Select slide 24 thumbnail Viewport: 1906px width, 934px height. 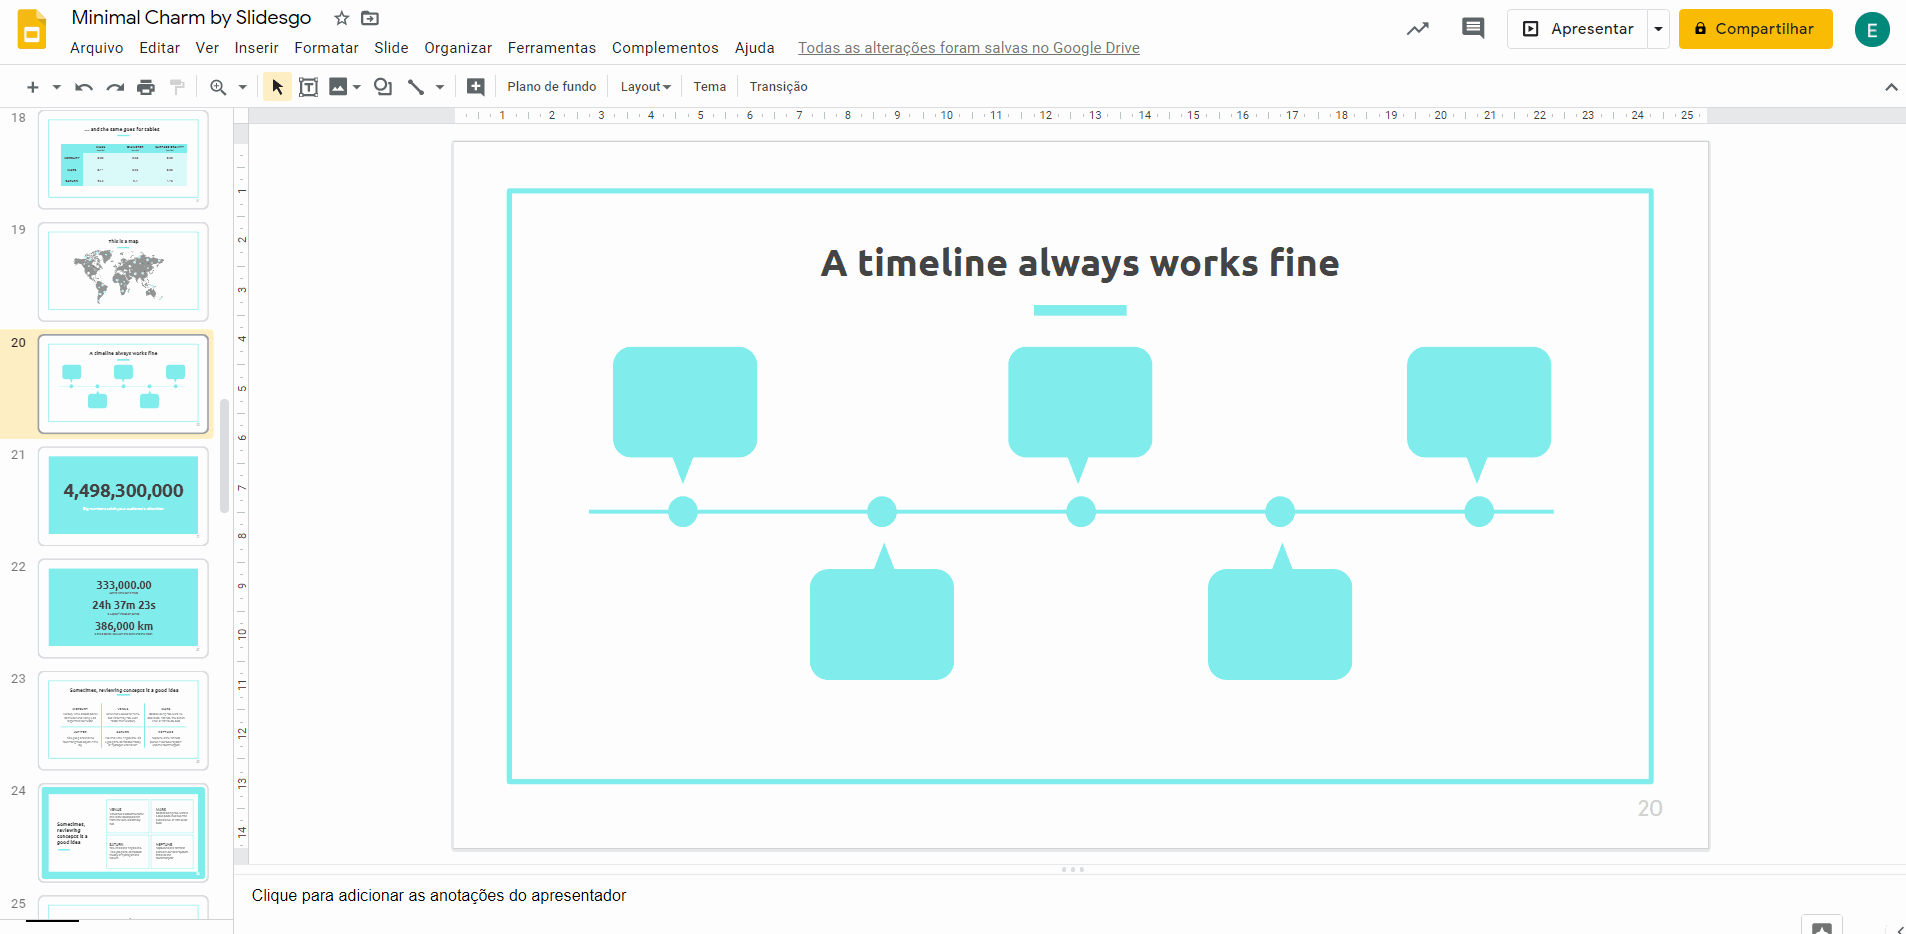123,833
